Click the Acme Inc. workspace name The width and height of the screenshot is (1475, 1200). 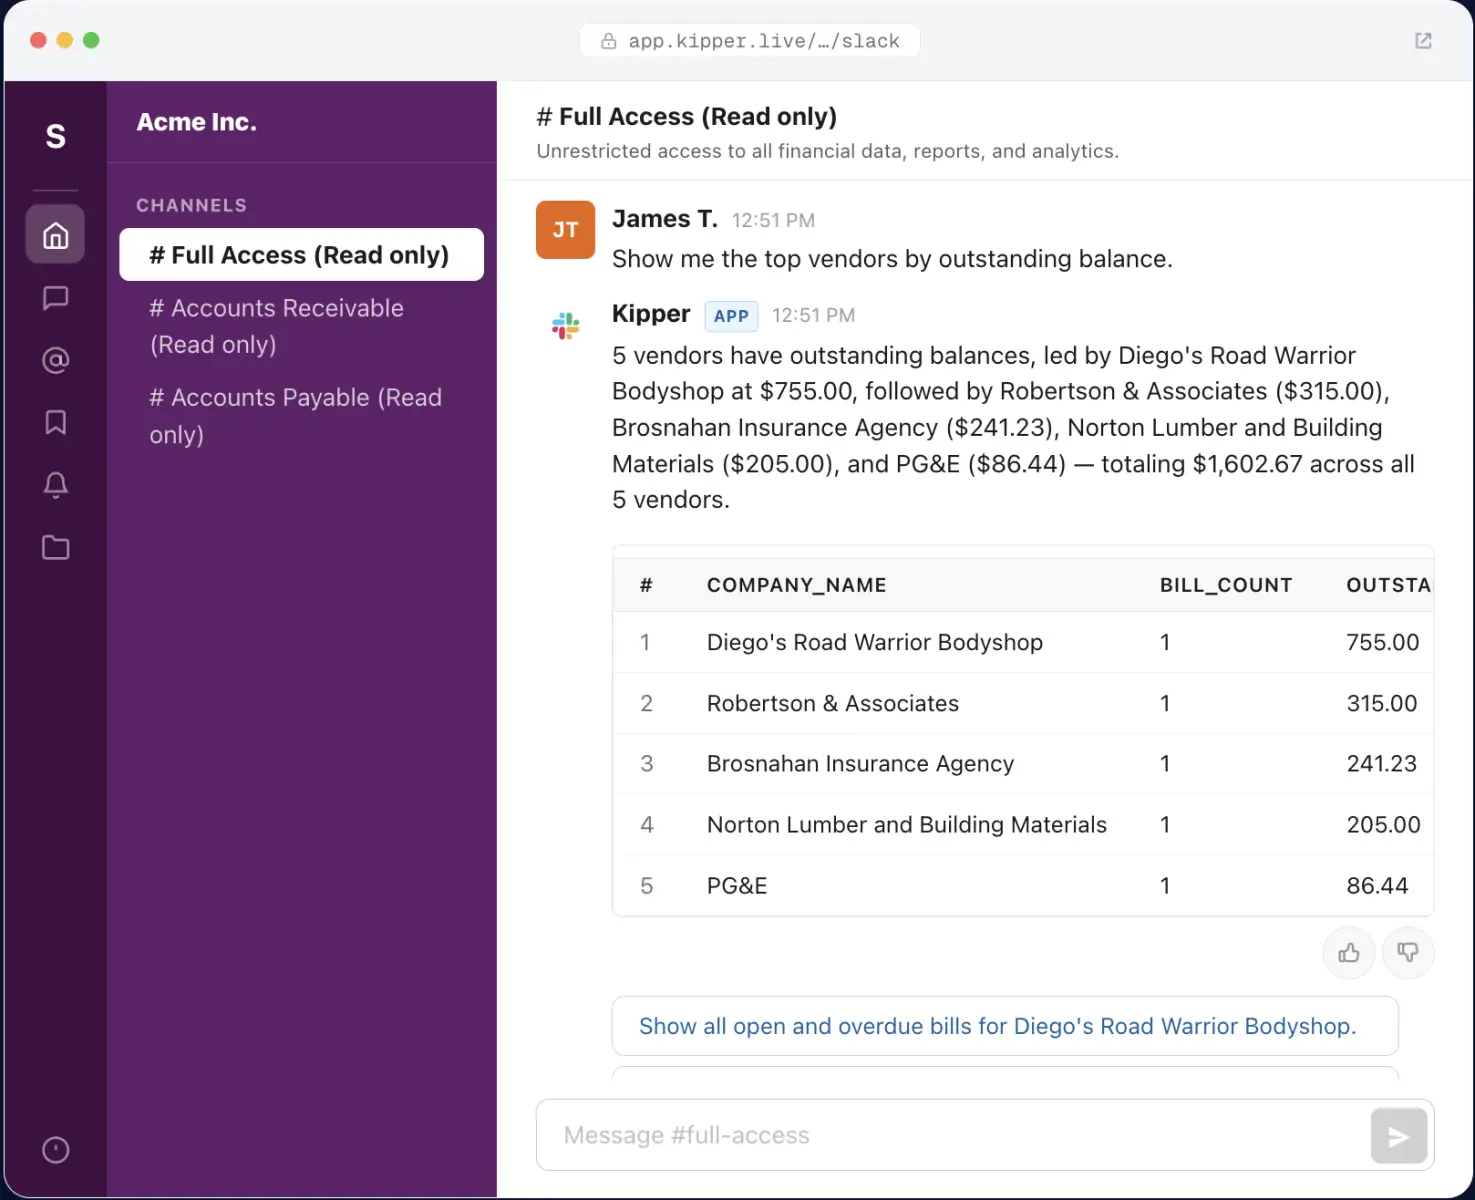click(197, 122)
